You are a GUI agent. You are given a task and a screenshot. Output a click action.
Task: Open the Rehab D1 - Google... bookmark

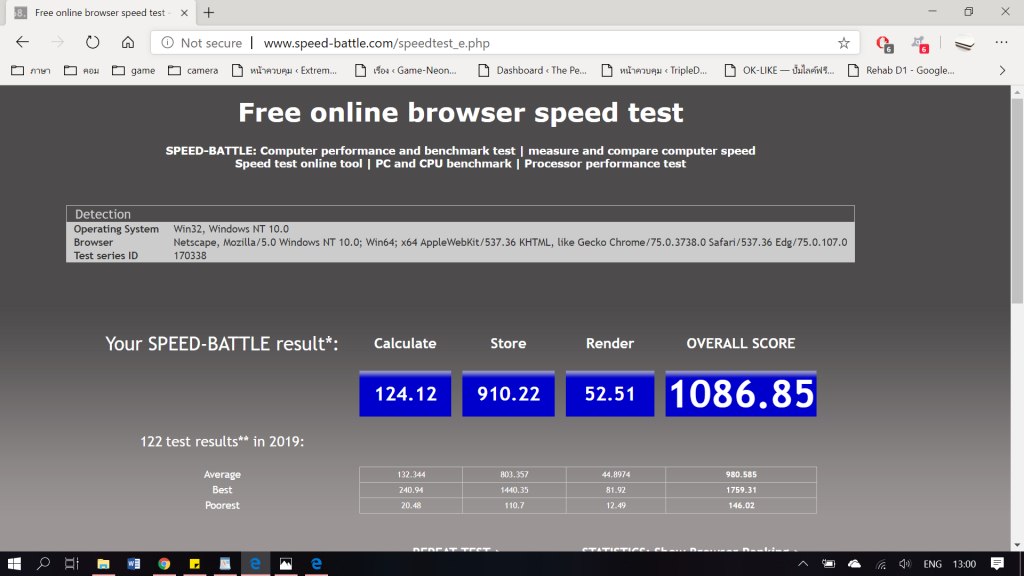pos(901,71)
